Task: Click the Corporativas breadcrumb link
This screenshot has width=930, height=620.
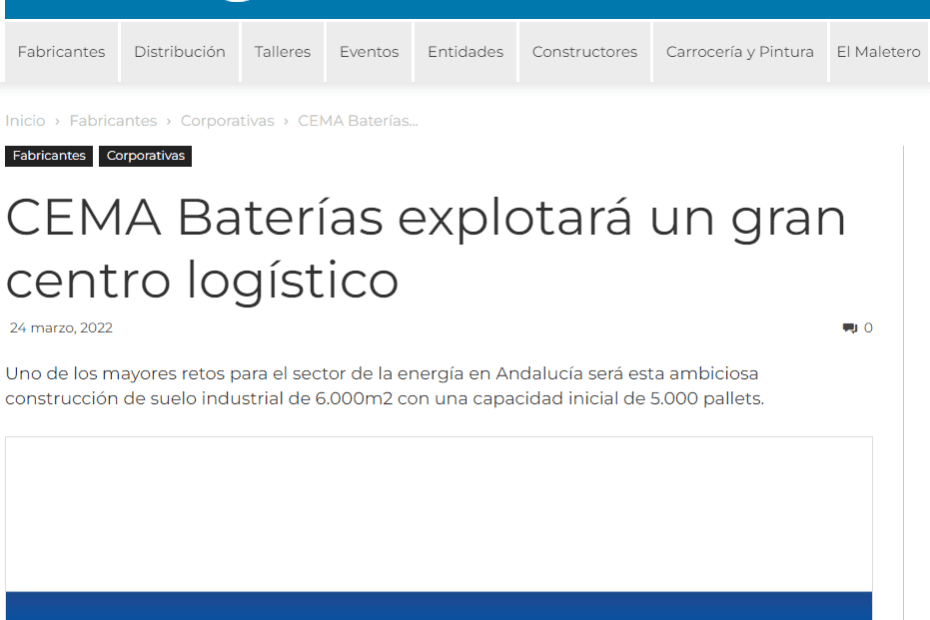Action: click(228, 121)
